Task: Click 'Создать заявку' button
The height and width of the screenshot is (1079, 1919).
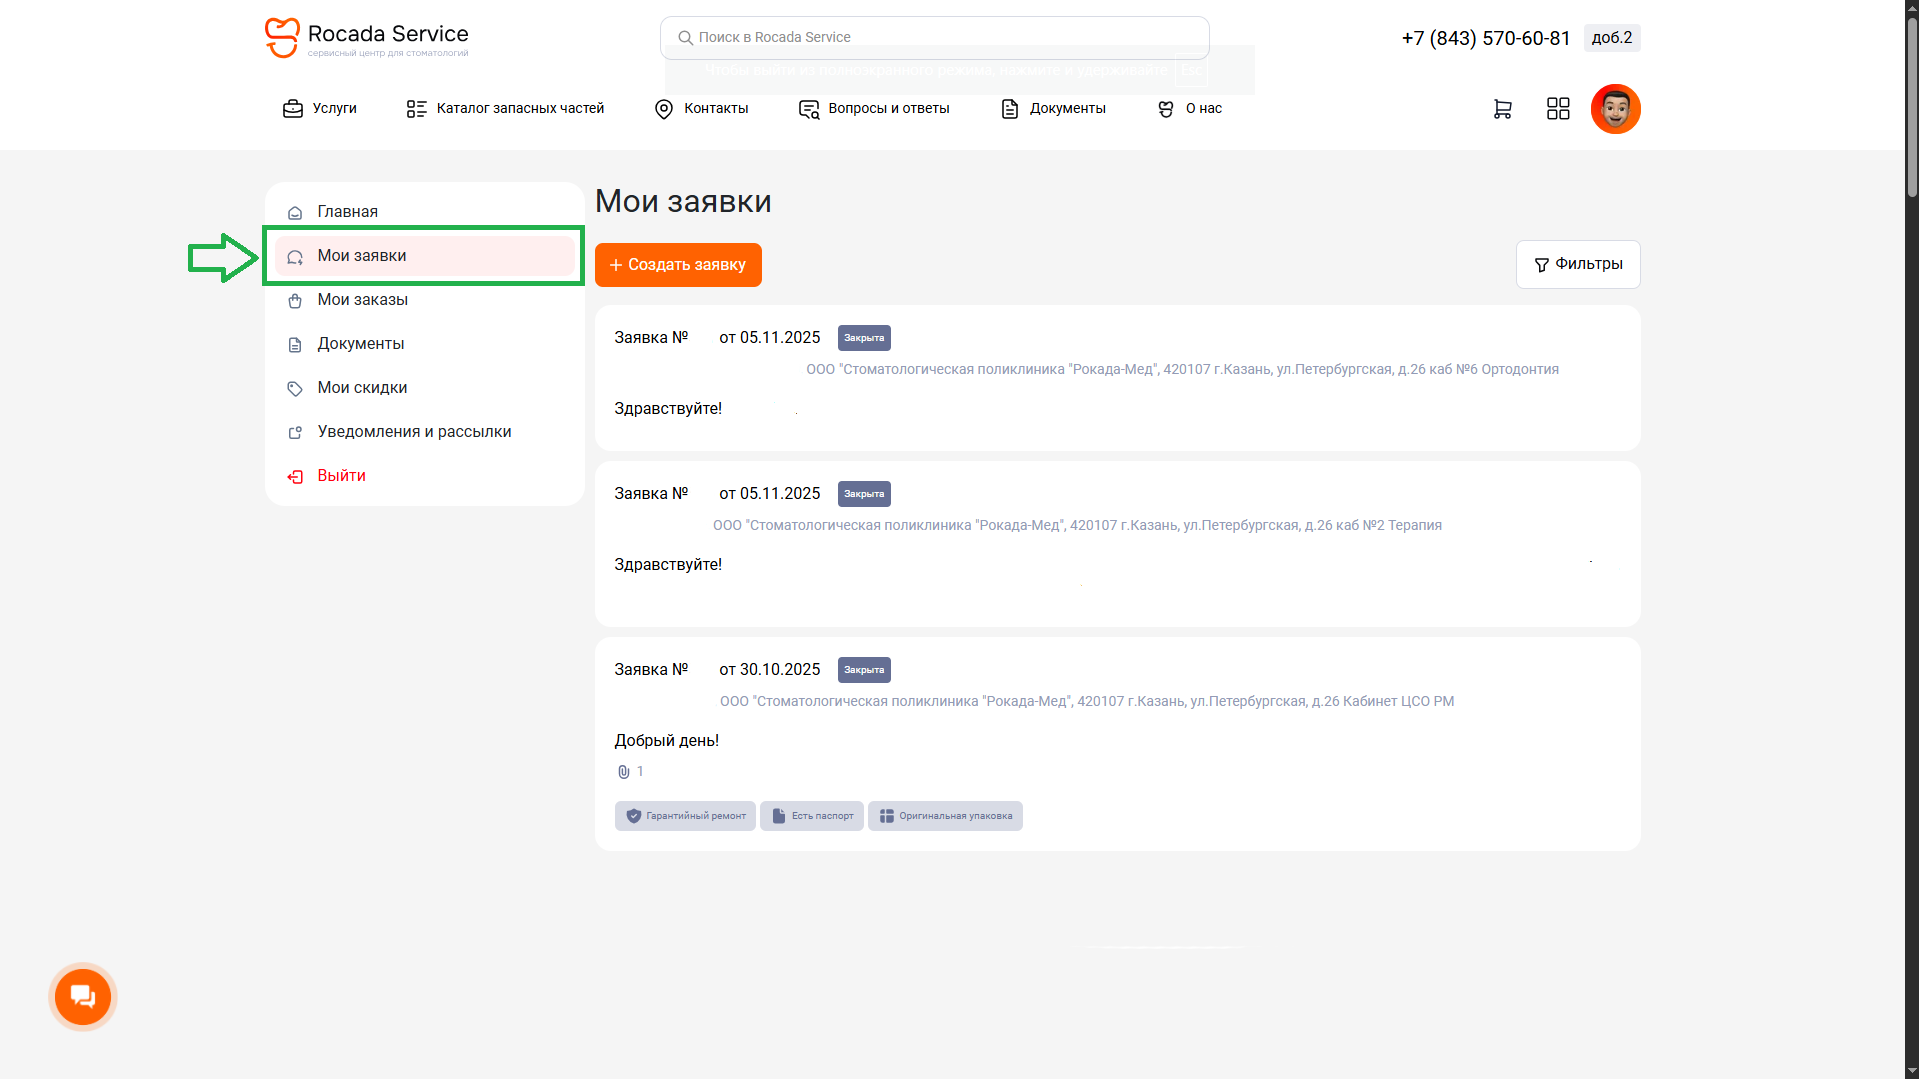Action: tap(678, 265)
